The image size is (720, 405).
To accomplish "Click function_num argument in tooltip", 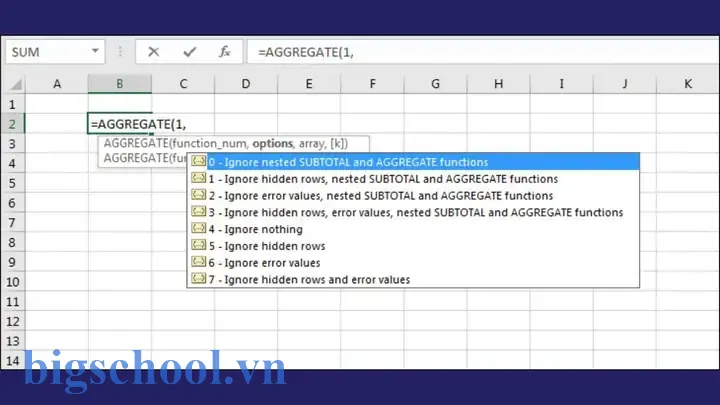I will click(x=211, y=143).
